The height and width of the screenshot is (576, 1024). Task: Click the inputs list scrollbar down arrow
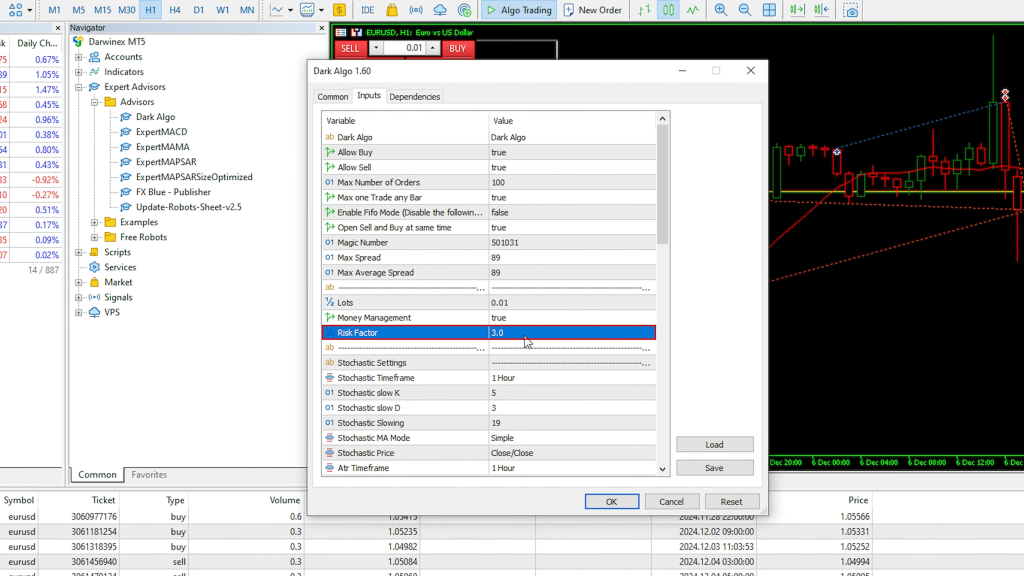pyautogui.click(x=662, y=468)
